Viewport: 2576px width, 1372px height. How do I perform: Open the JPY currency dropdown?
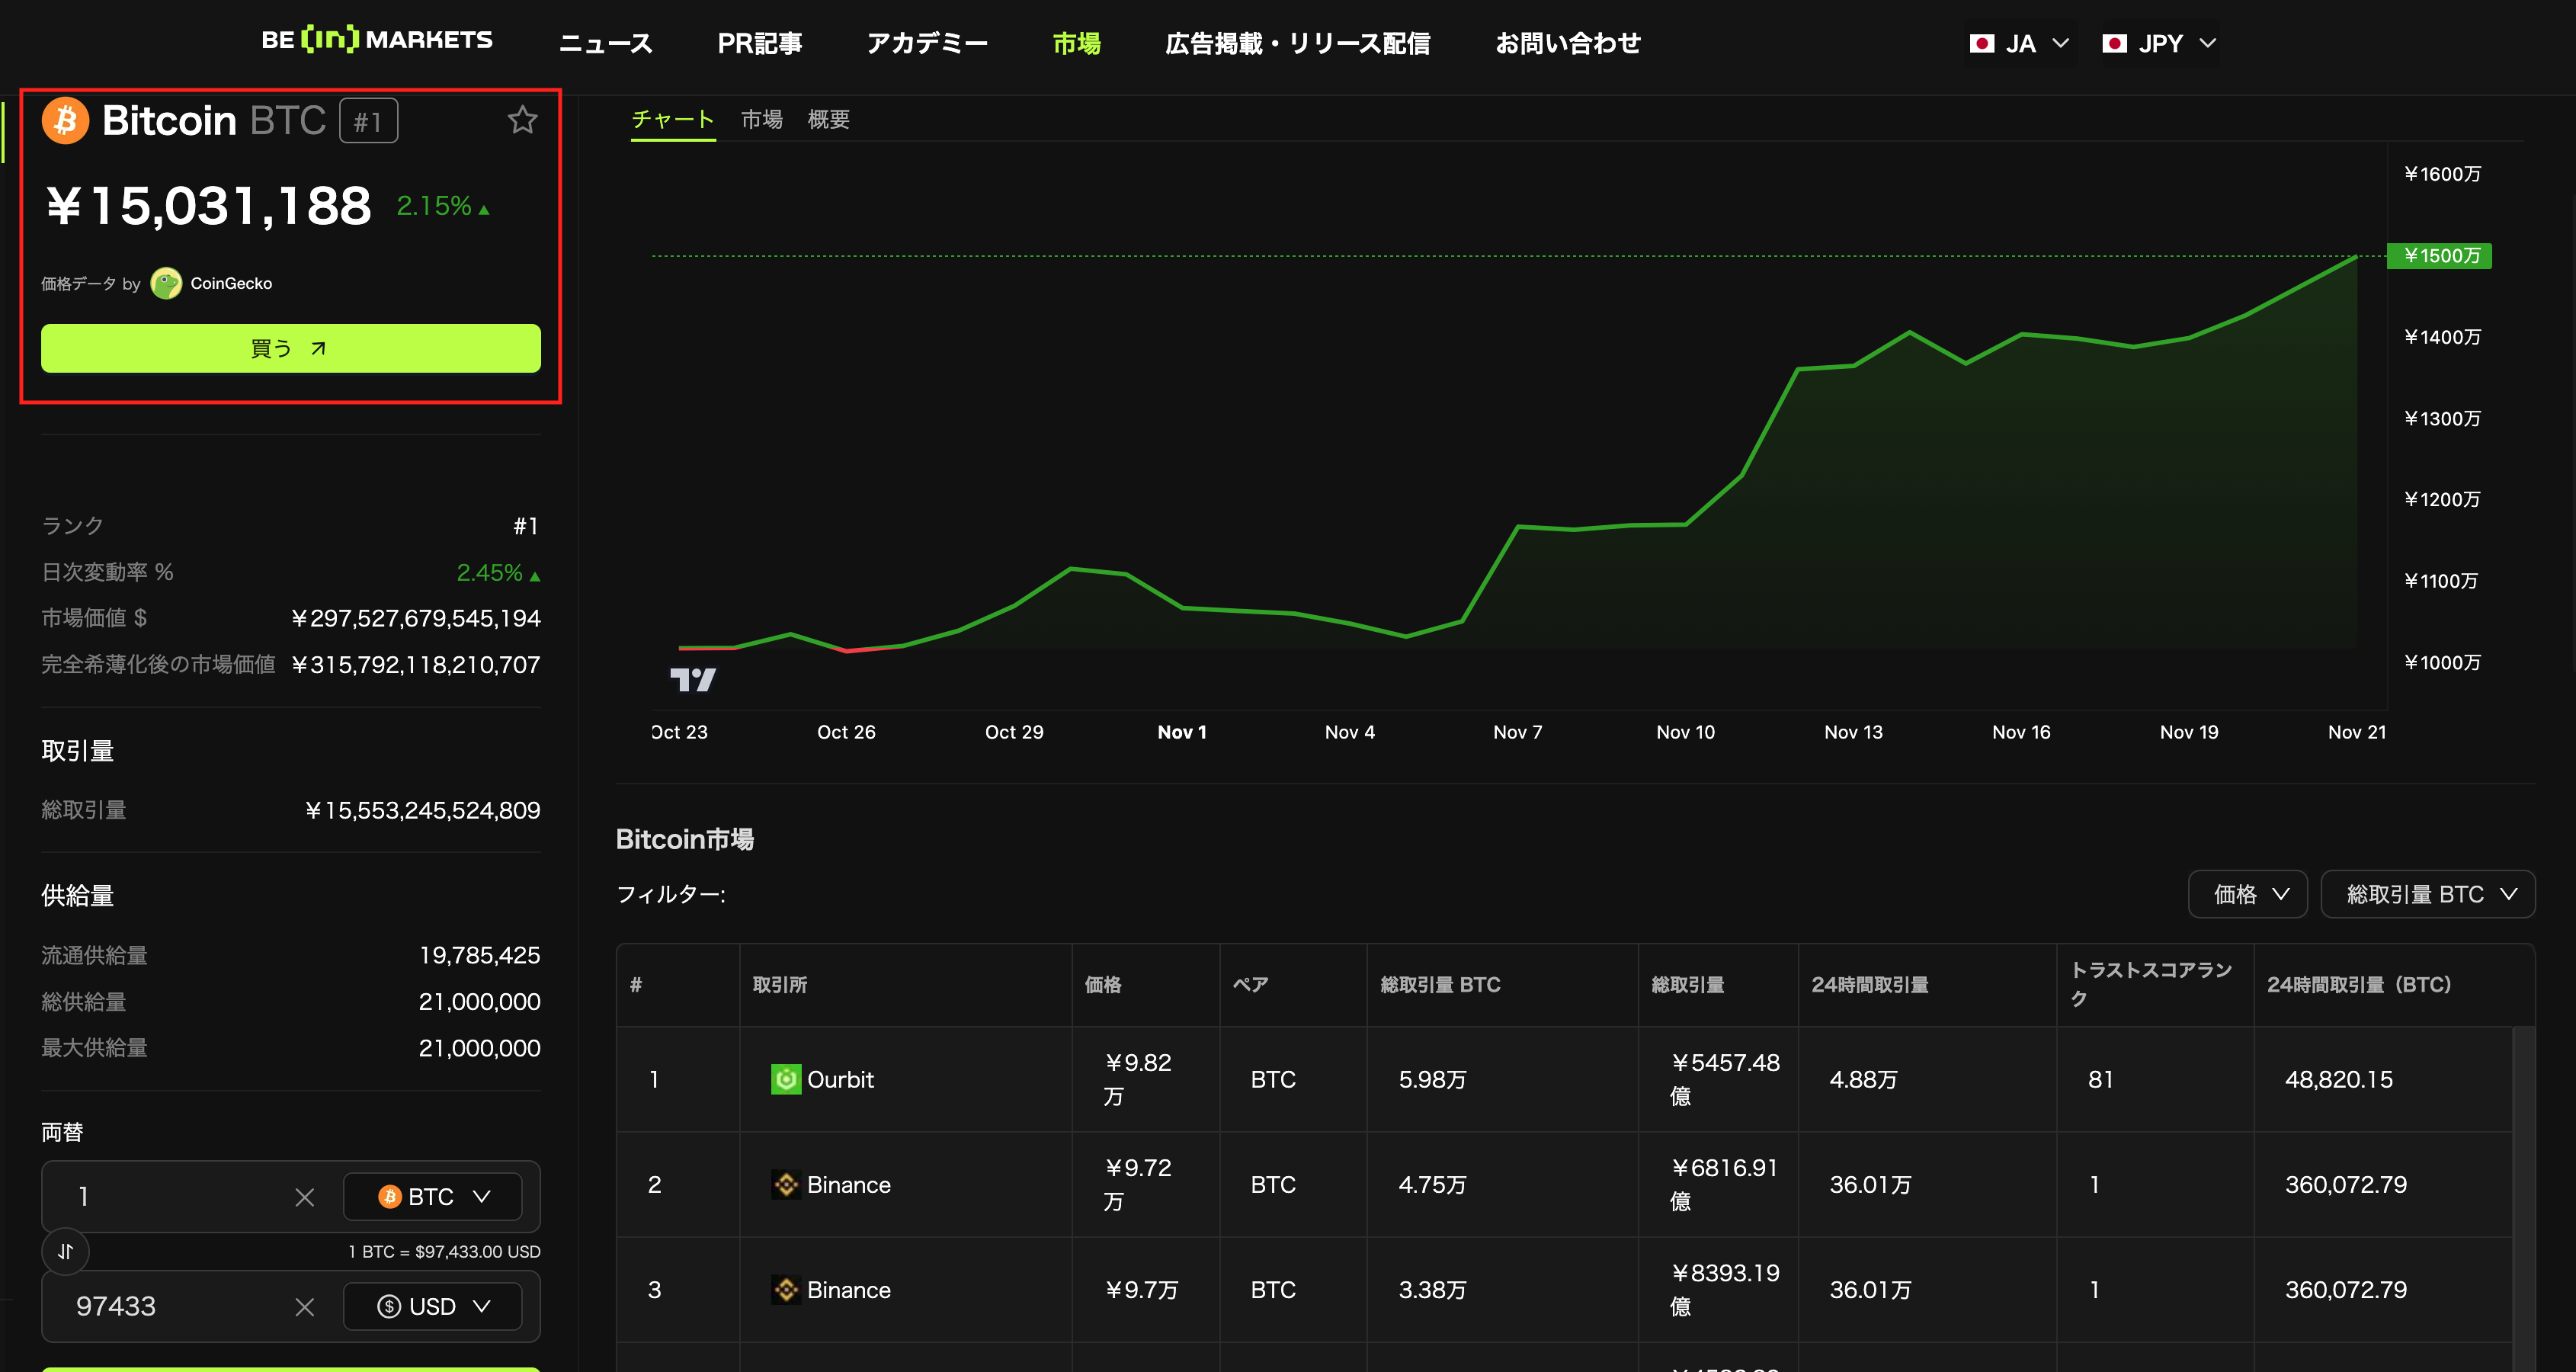(2159, 43)
